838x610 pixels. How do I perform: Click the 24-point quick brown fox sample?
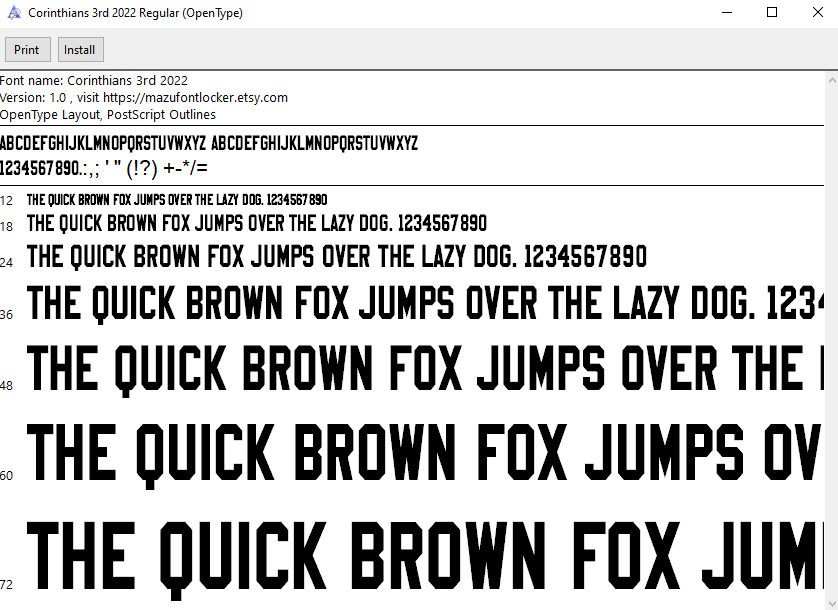pos(337,257)
